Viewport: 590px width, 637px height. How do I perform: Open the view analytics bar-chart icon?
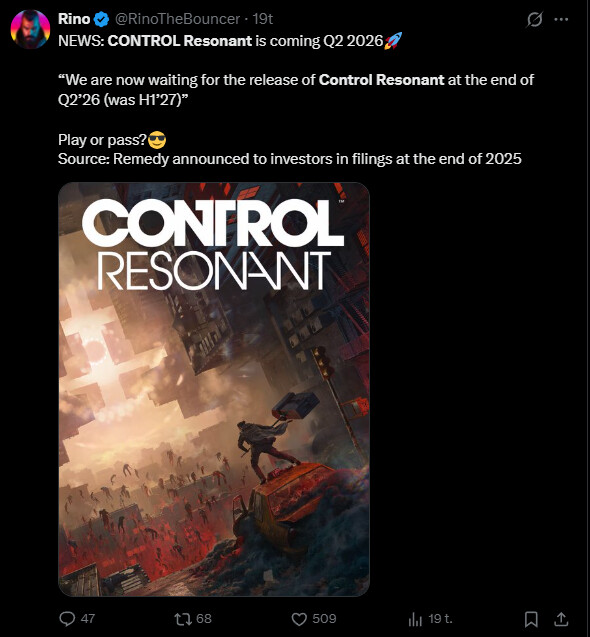tap(415, 619)
